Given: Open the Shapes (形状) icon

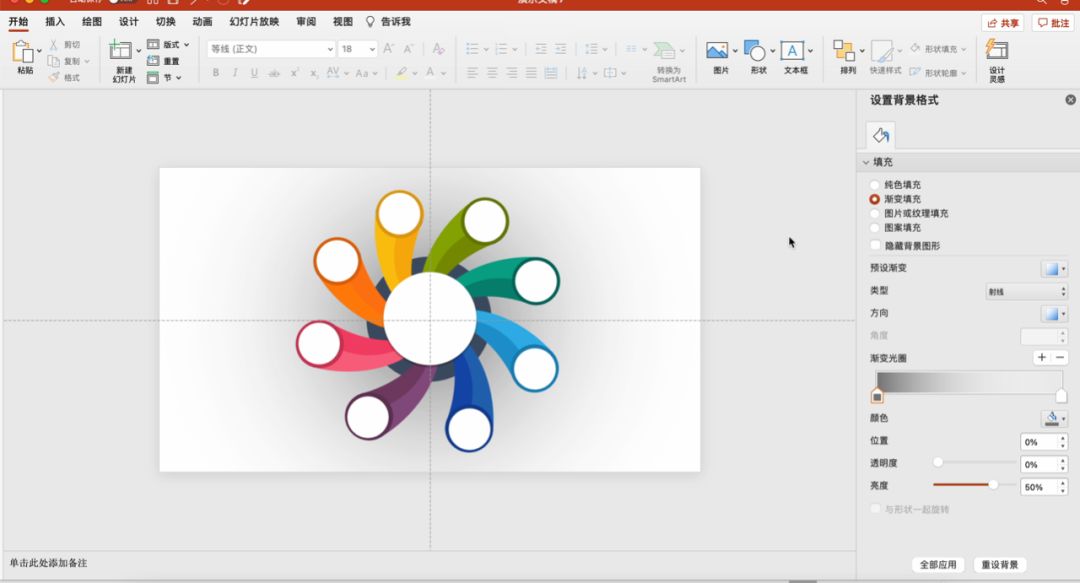Looking at the screenshot, I should click(755, 50).
